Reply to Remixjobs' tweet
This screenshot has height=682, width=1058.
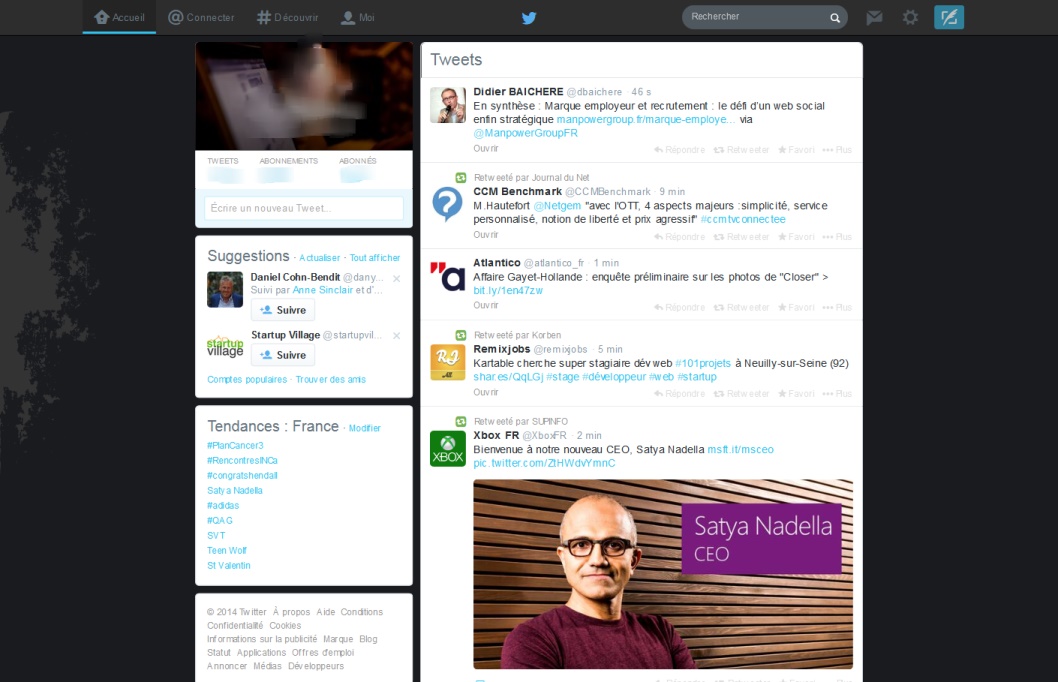tap(679, 393)
